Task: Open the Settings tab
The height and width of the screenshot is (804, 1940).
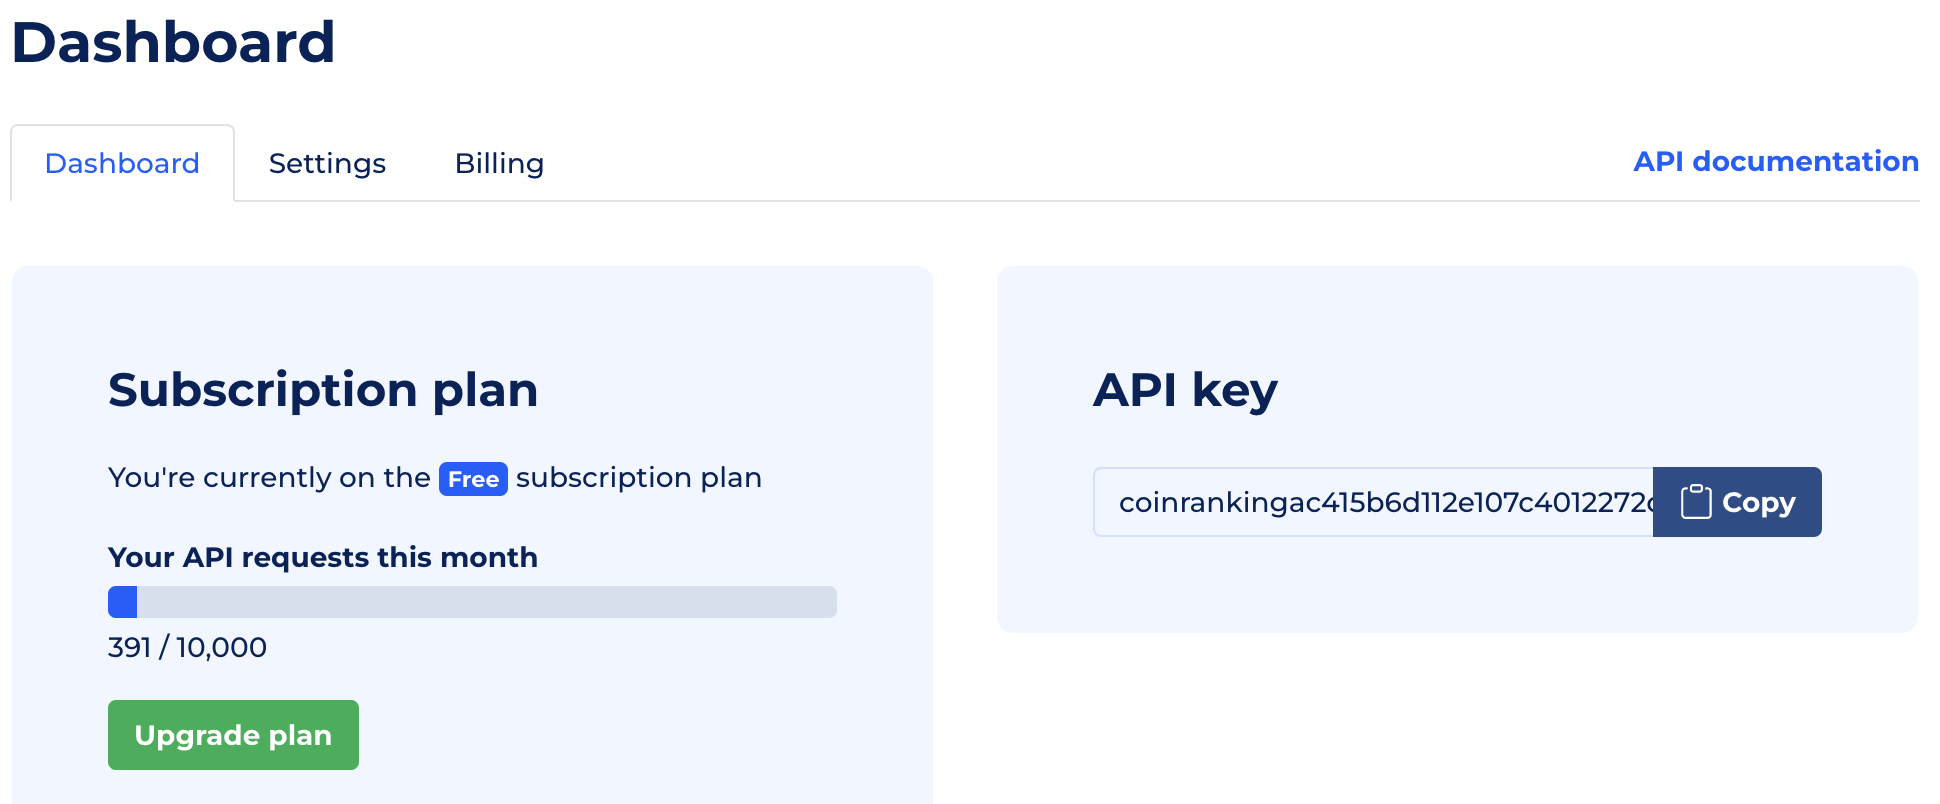Action: coord(327,163)
